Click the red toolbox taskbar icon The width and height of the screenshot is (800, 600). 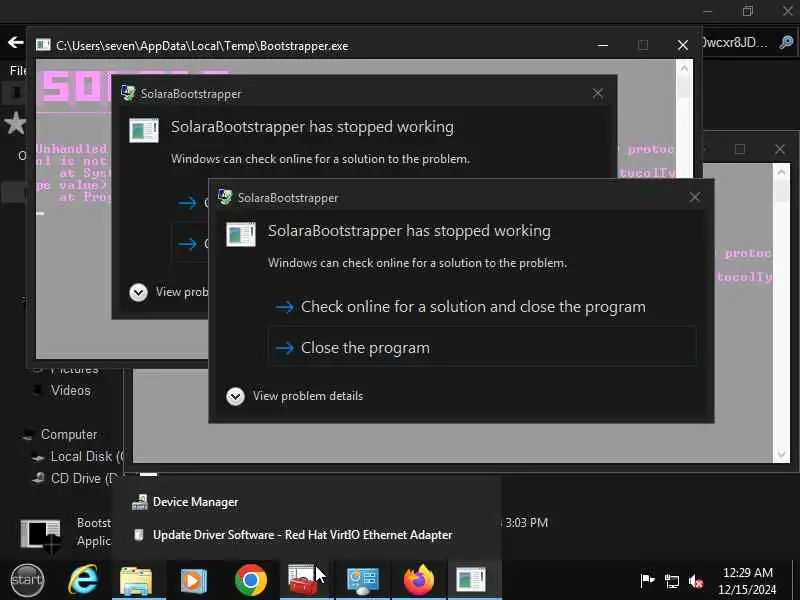click(302, 580)
